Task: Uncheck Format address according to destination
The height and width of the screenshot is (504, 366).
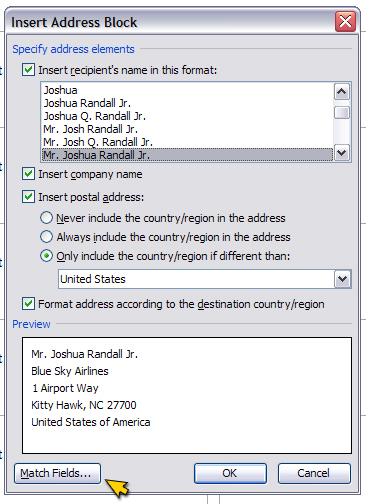Action: point(28,304)
